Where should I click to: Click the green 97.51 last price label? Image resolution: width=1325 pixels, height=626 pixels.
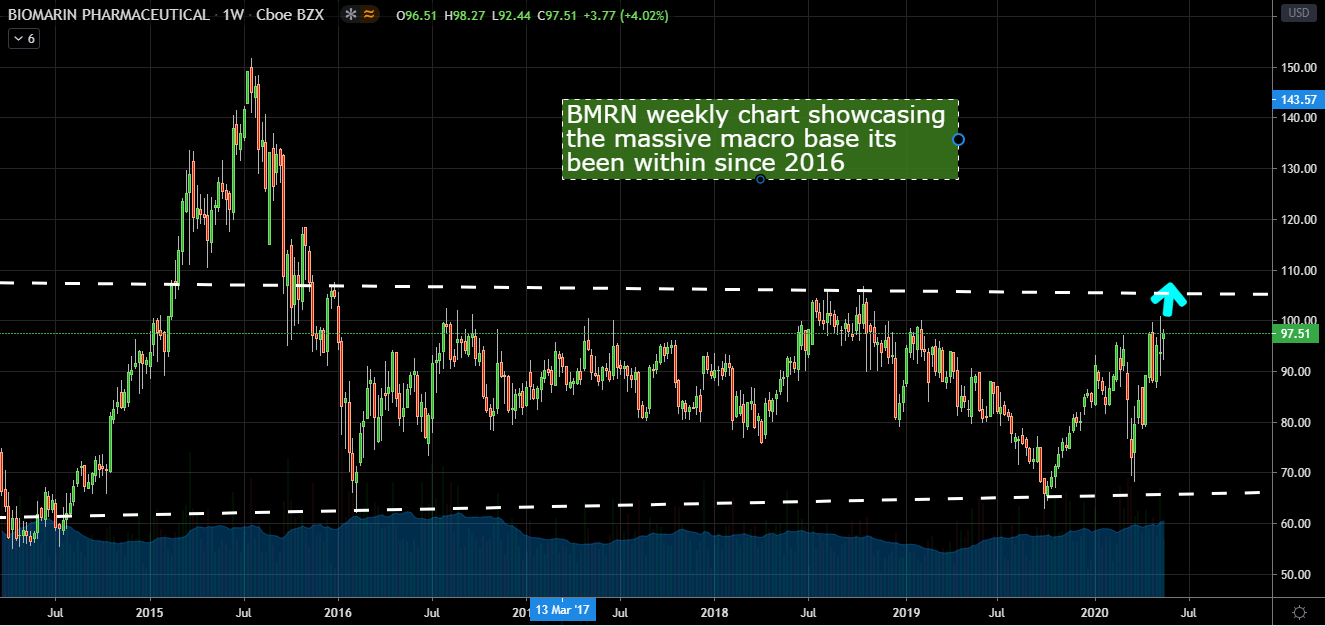[x=1297, y=335]
